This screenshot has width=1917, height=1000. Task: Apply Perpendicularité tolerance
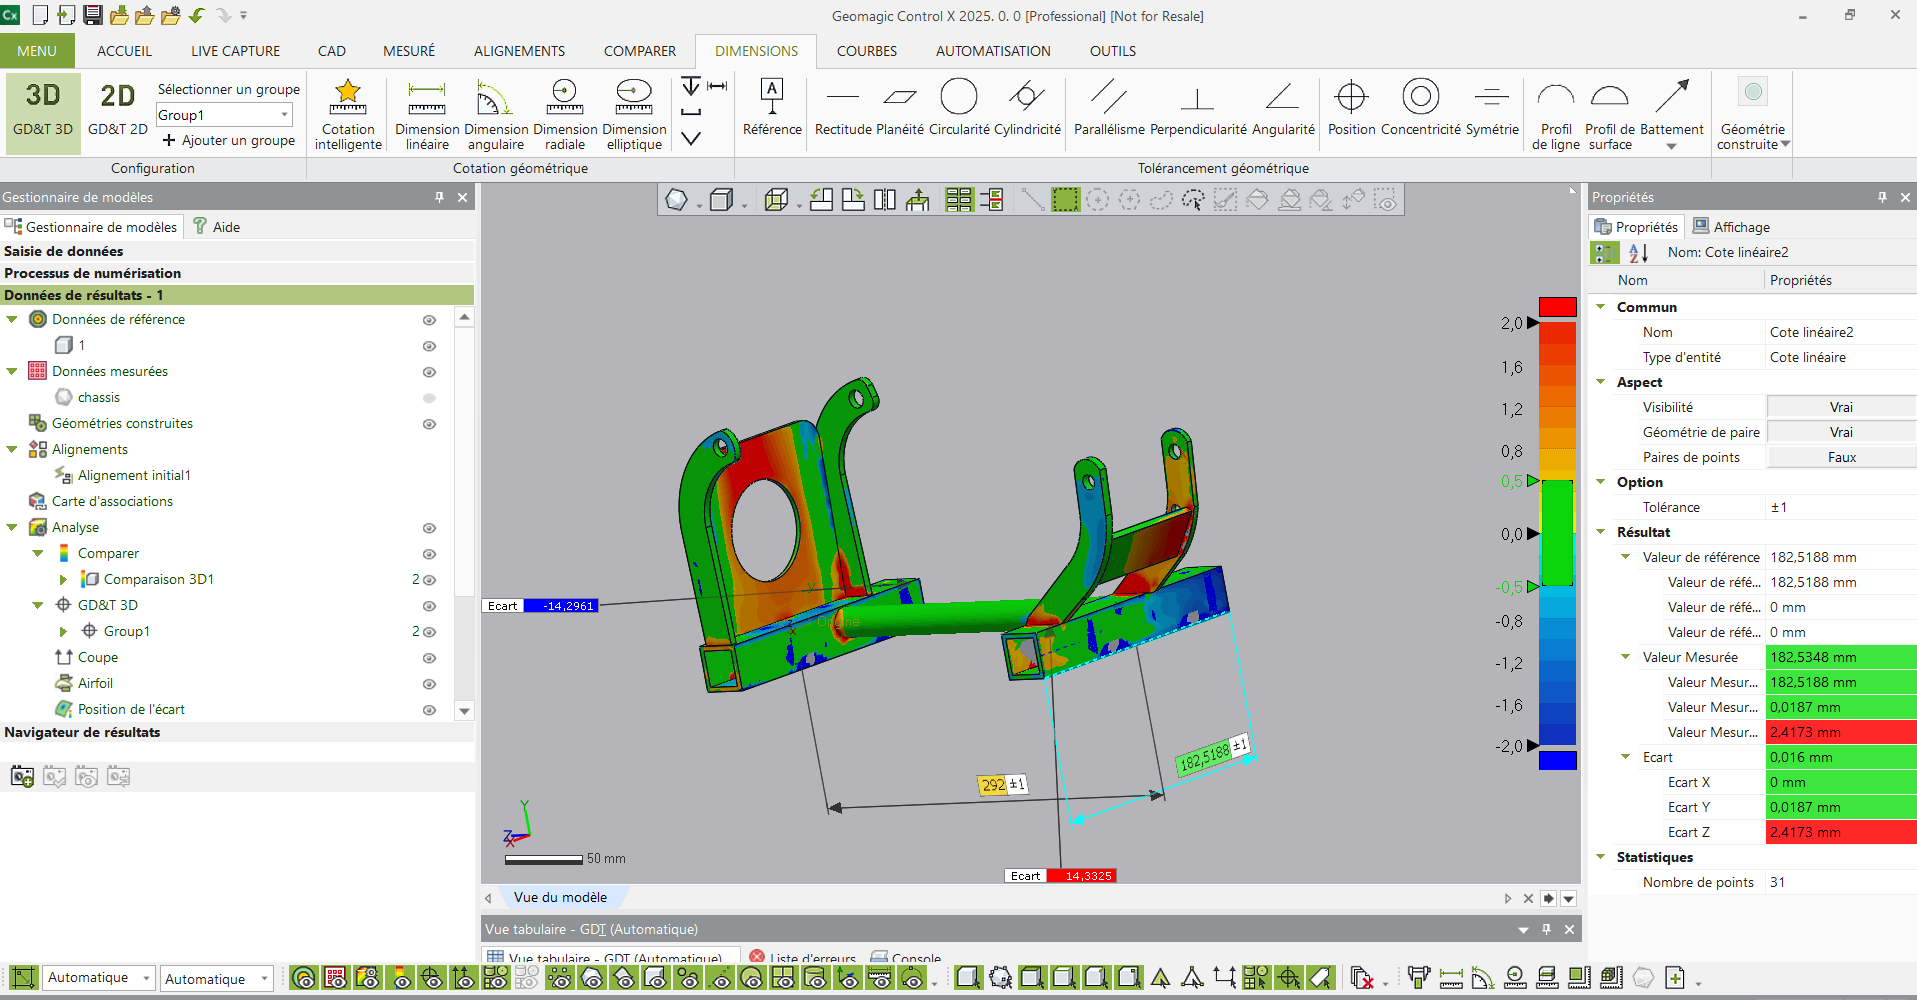pyautogui.click(x=1198, y=108)
